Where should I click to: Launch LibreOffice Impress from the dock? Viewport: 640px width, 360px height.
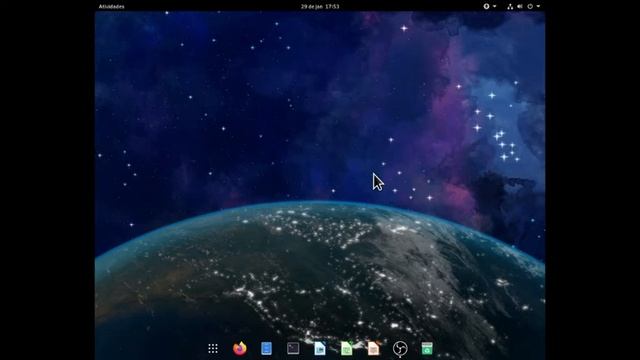coord(373,348)
